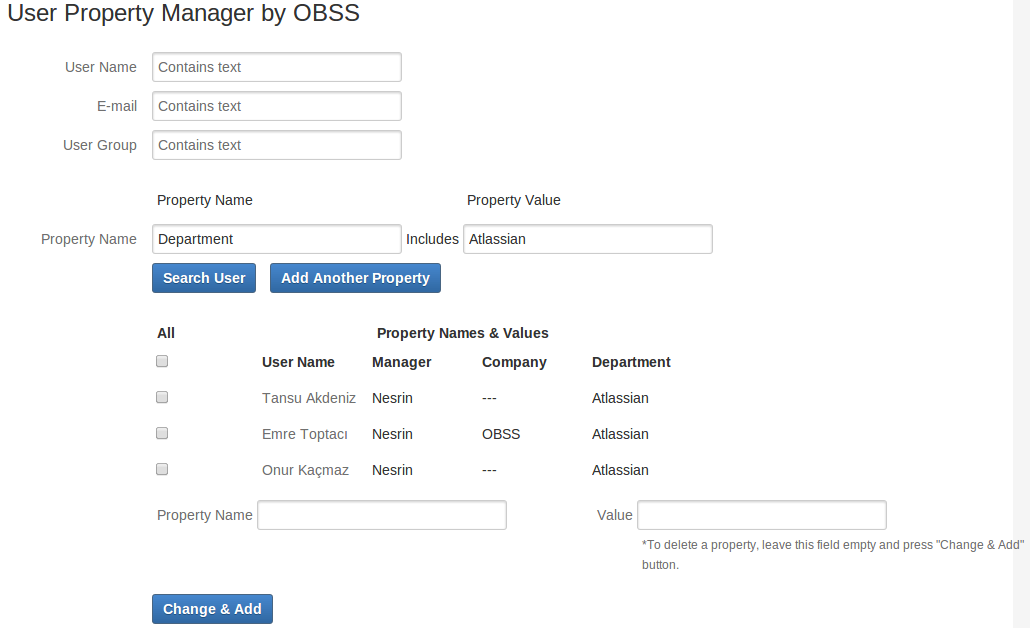Focus the bottom Property Name input
The height and width of the screenshot is (628, 1030).
coord(382,515)
